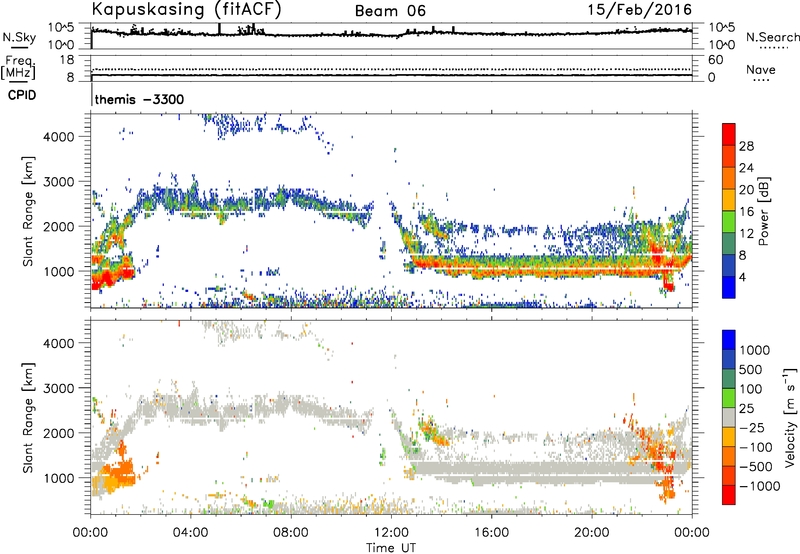The width and height of the screenshot is (800, 554).
Task: Click '4000' tick on the power panel axis
Action: pyautogui.click(x=59, y=137)
